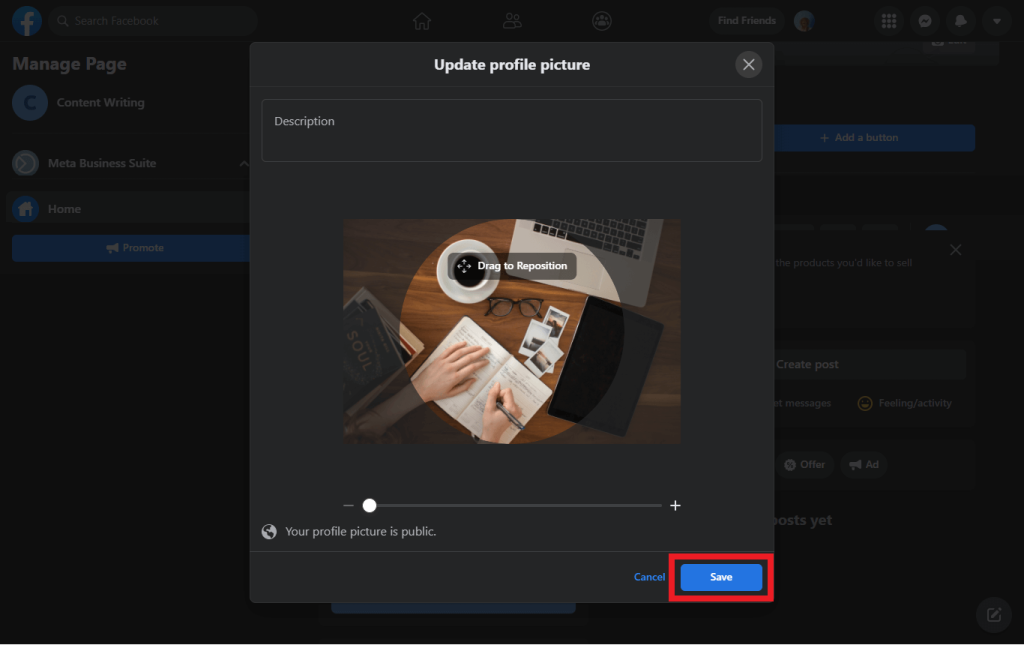Image resolution: width=1024 pixels, height=645 pixels.
Task: Click the Ad button
Action: (863, 465)
